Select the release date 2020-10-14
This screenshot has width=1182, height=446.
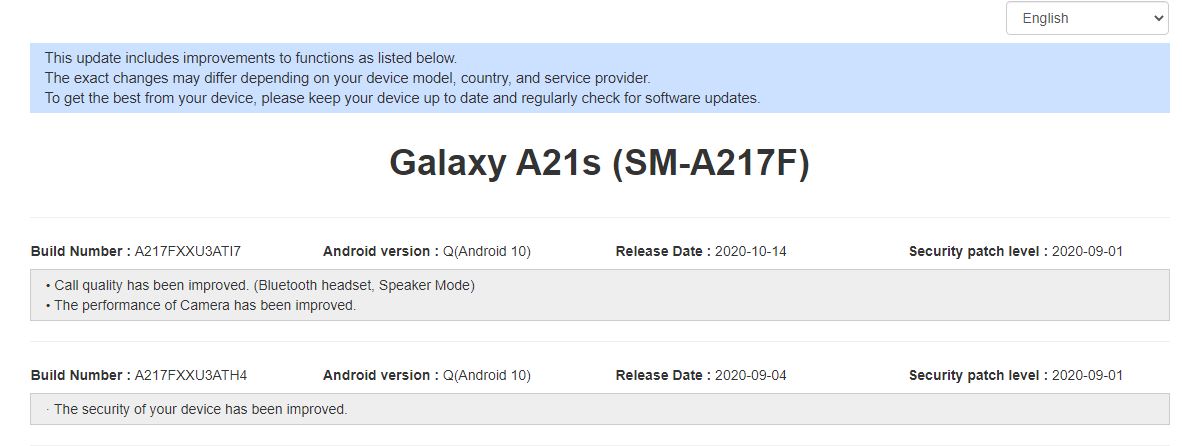[750, 251]
